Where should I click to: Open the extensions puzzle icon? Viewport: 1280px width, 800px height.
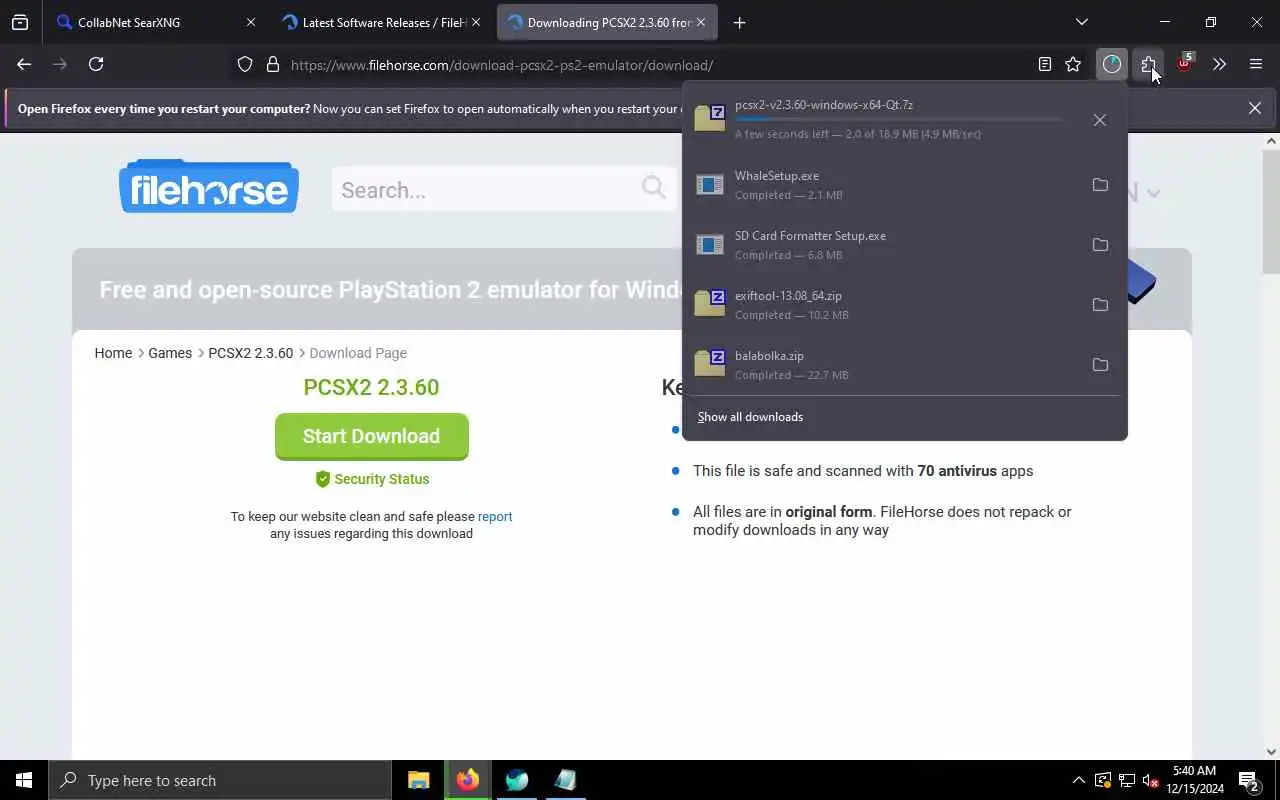[1148, 64]
